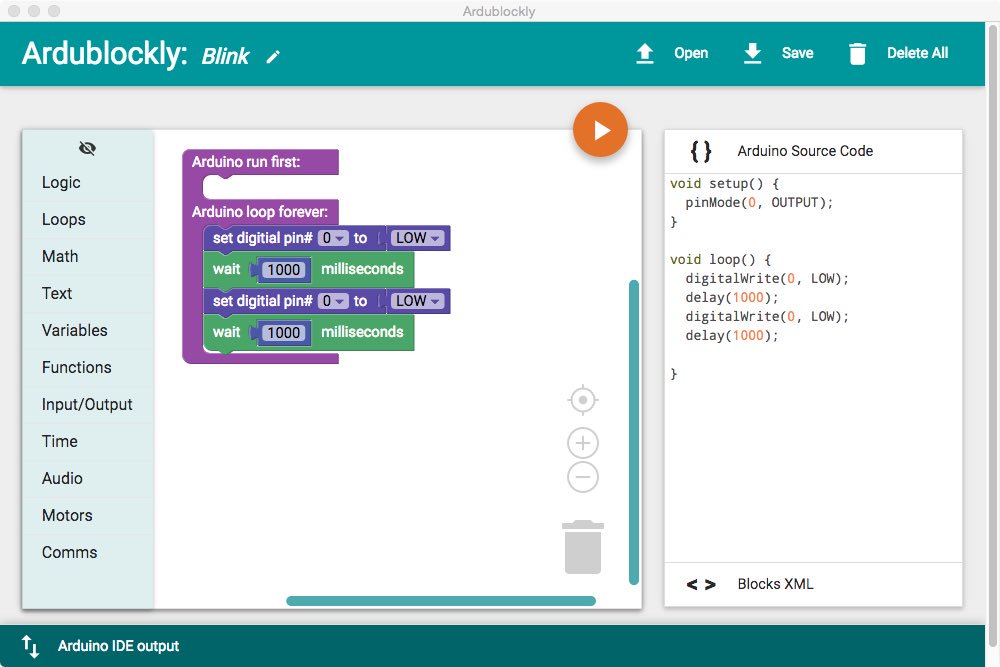The width and height of the screenshot is (1000, 667).
Task: Toggle the Arduino IDE output panel
Action: 31,646
